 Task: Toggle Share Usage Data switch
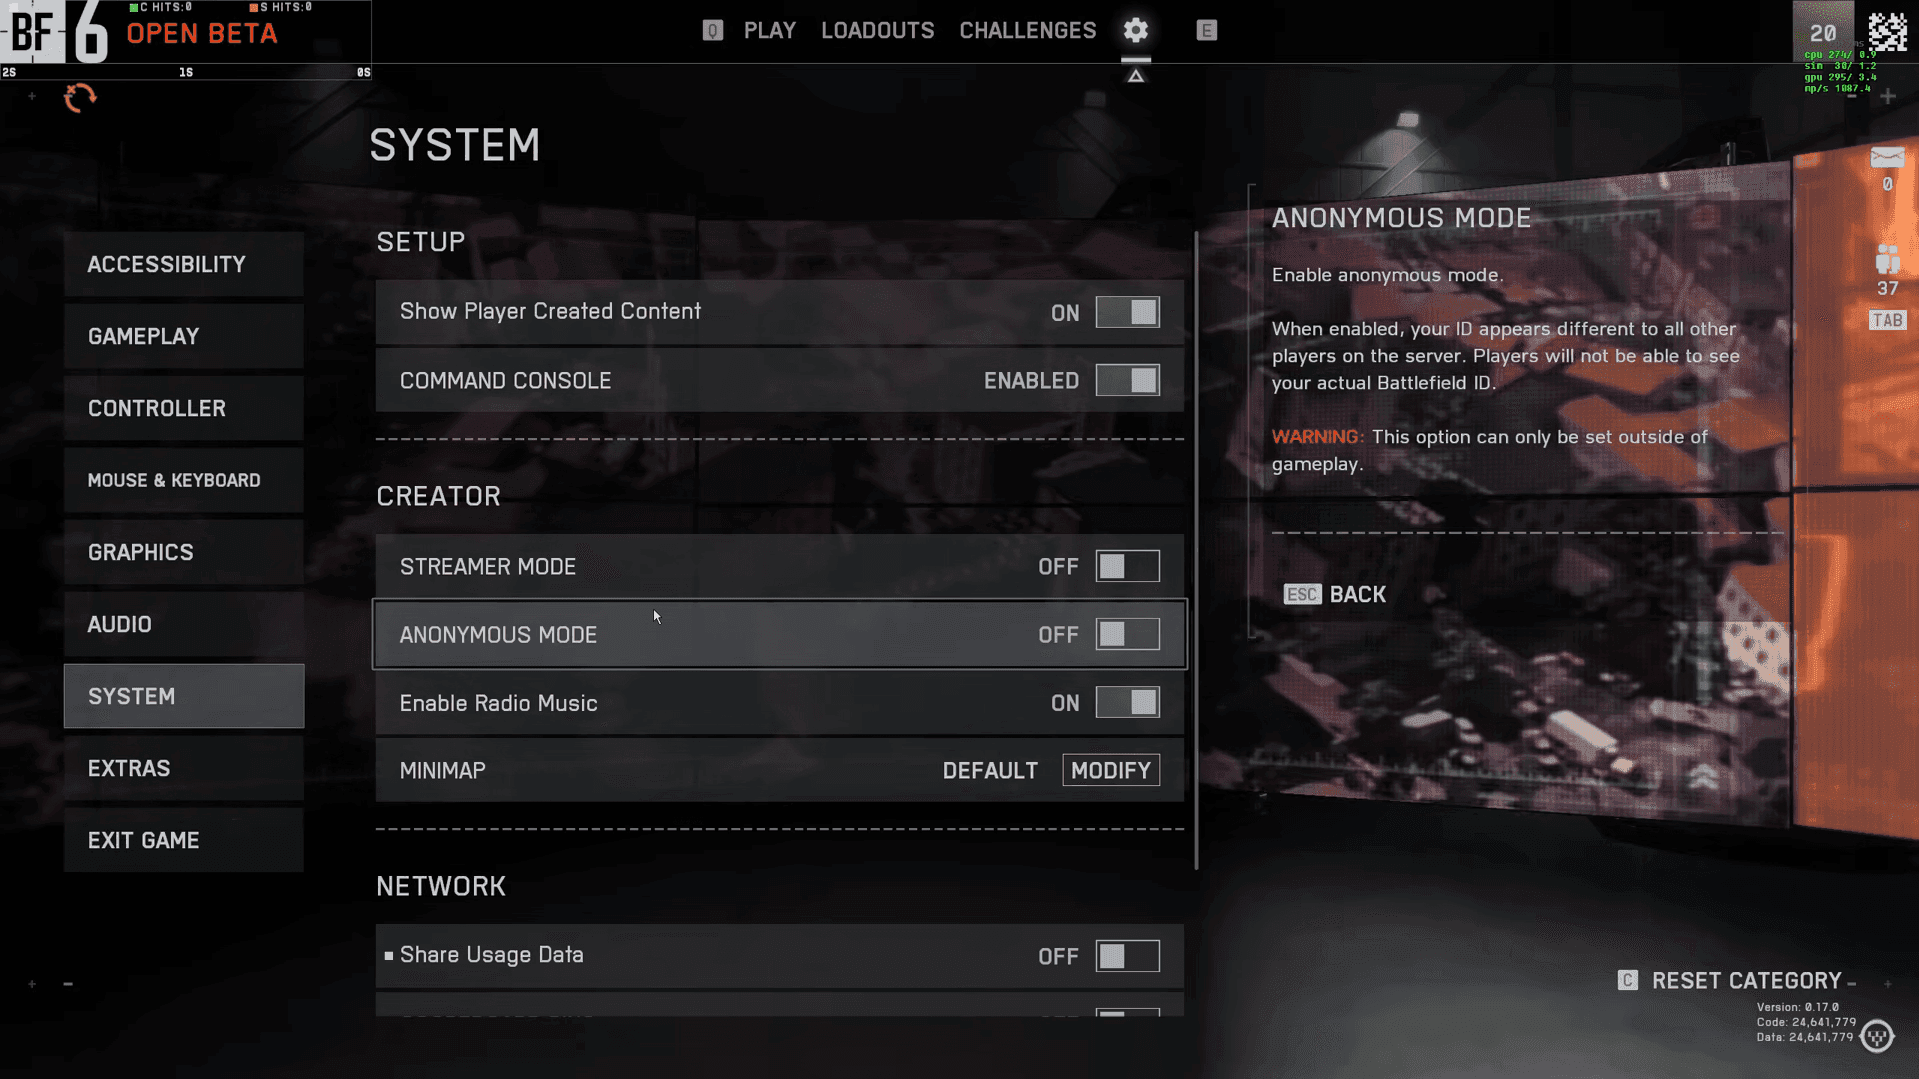click(1127, 956)
